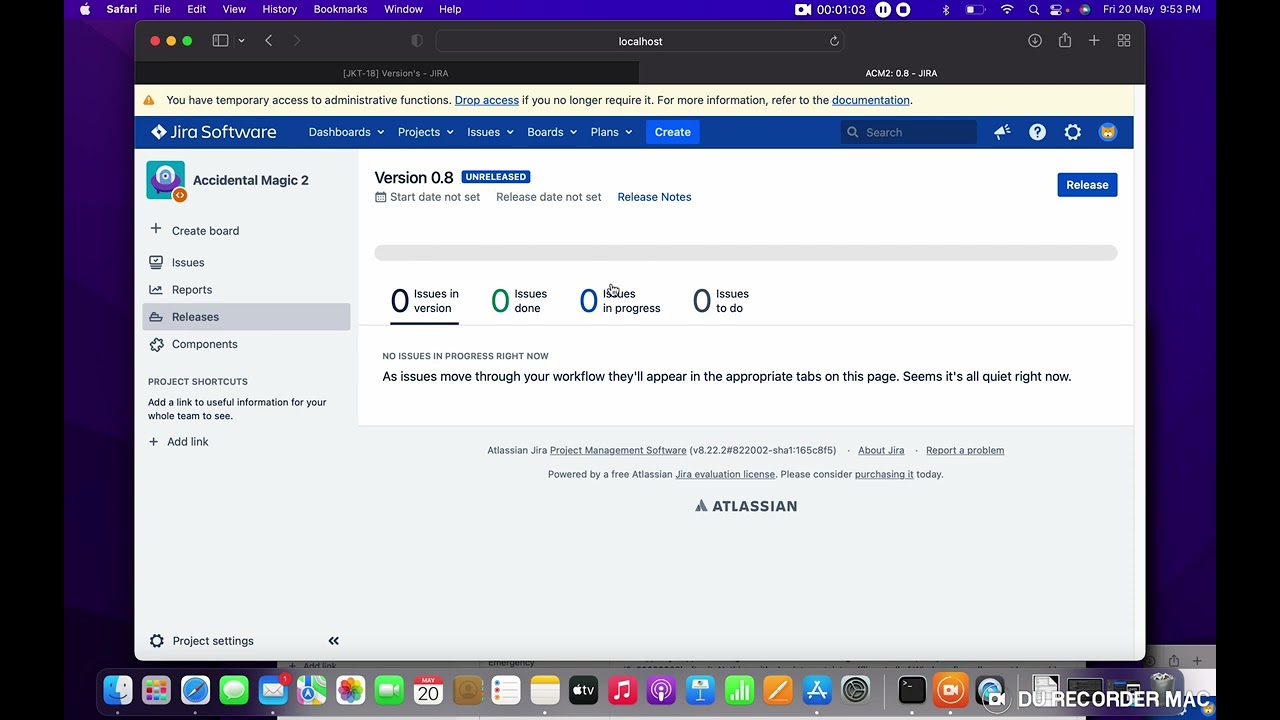The height and width of the screenshot is (720, 1280).
Task: Click the Release button for version 0.8
Action: pos(1087,185)
